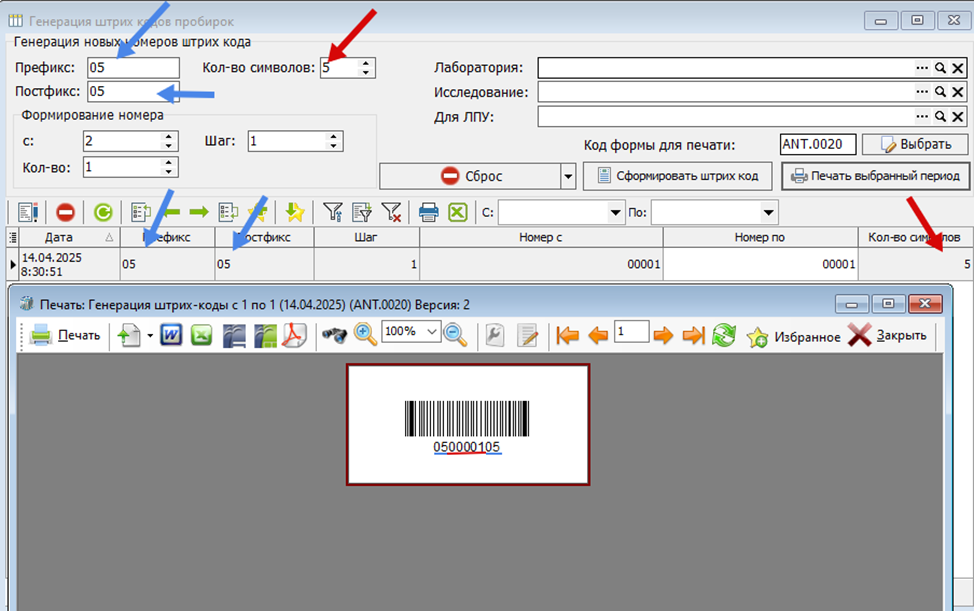Click the Постфикс input field
The image size is (974, 611).
134,92
